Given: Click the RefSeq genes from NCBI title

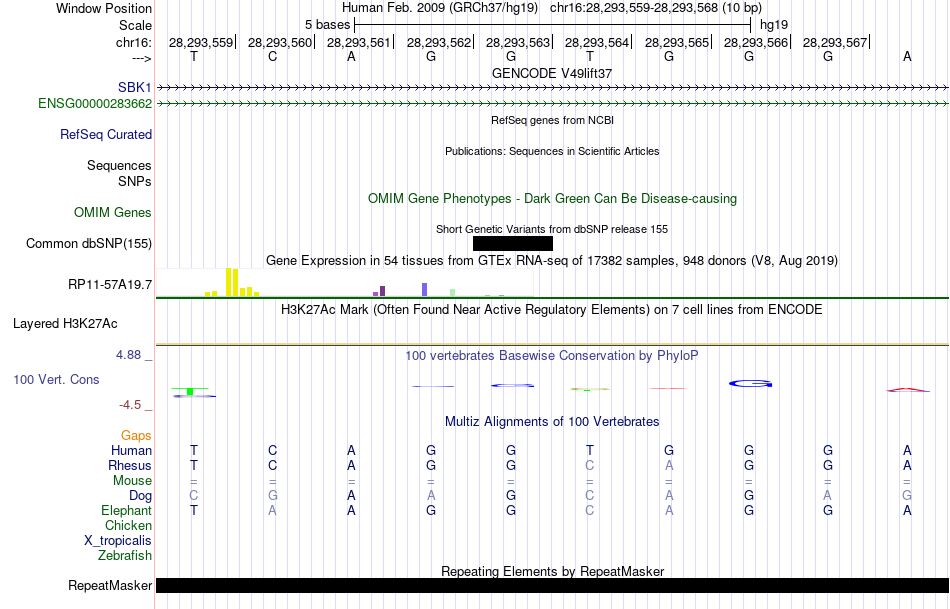Looking at the screenshot, I should [x=553, y=120].
